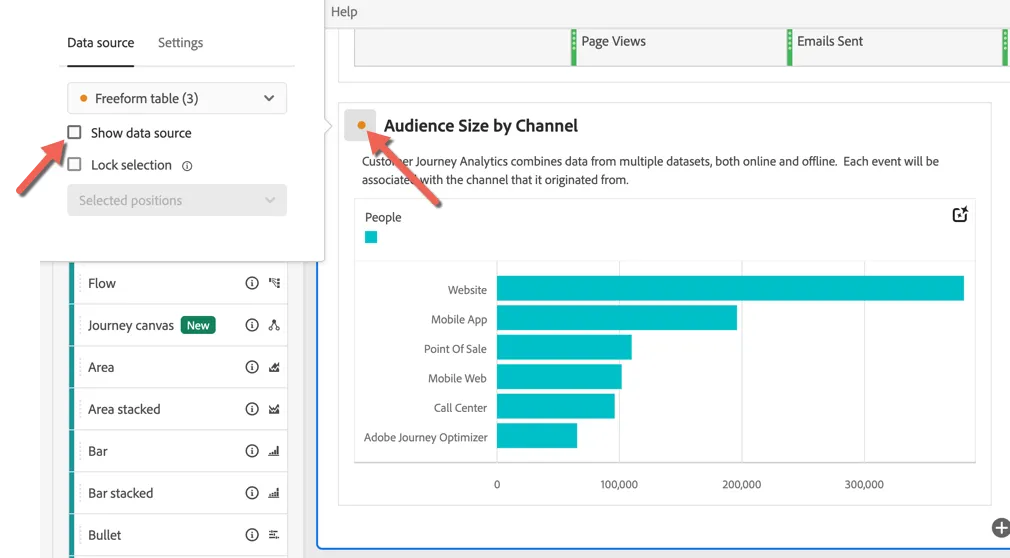Click the Website axis label

pos(467,290)
